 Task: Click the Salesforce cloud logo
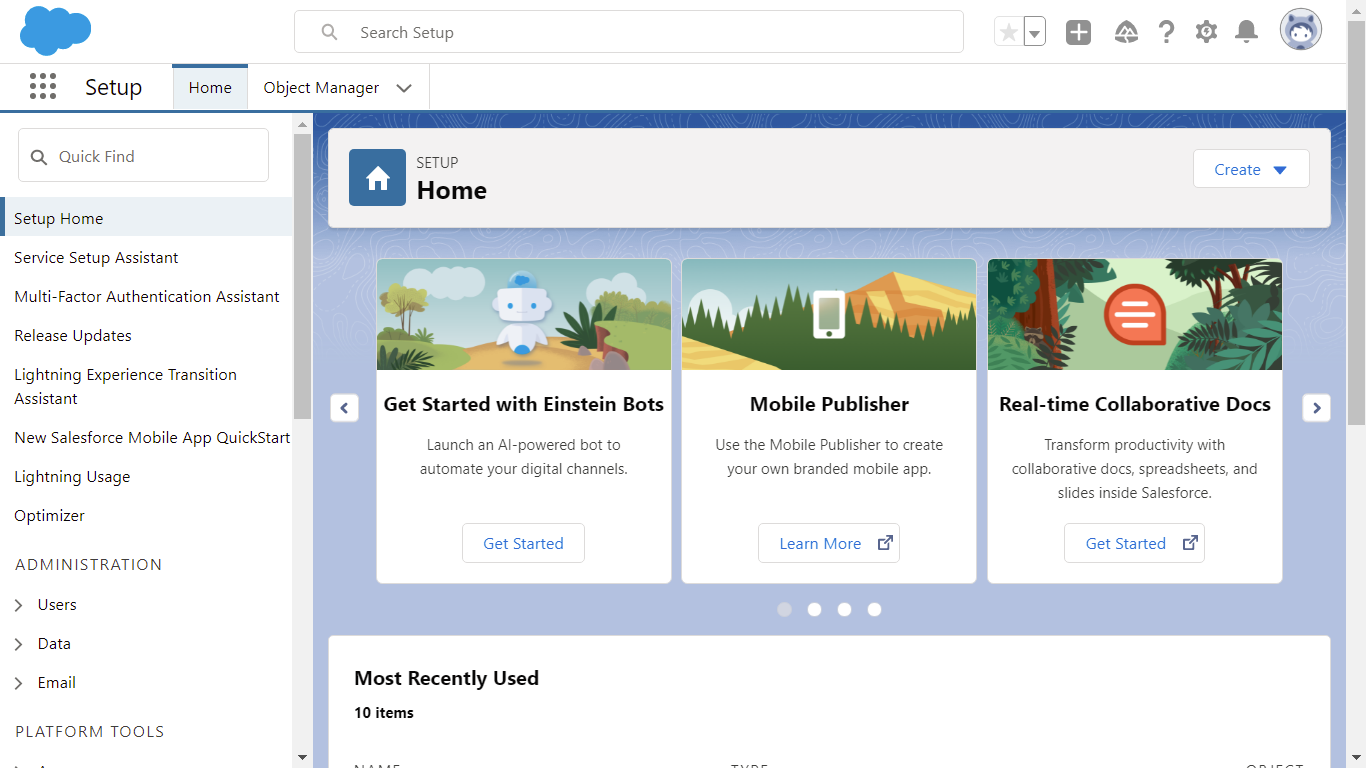tap(56, 31)
